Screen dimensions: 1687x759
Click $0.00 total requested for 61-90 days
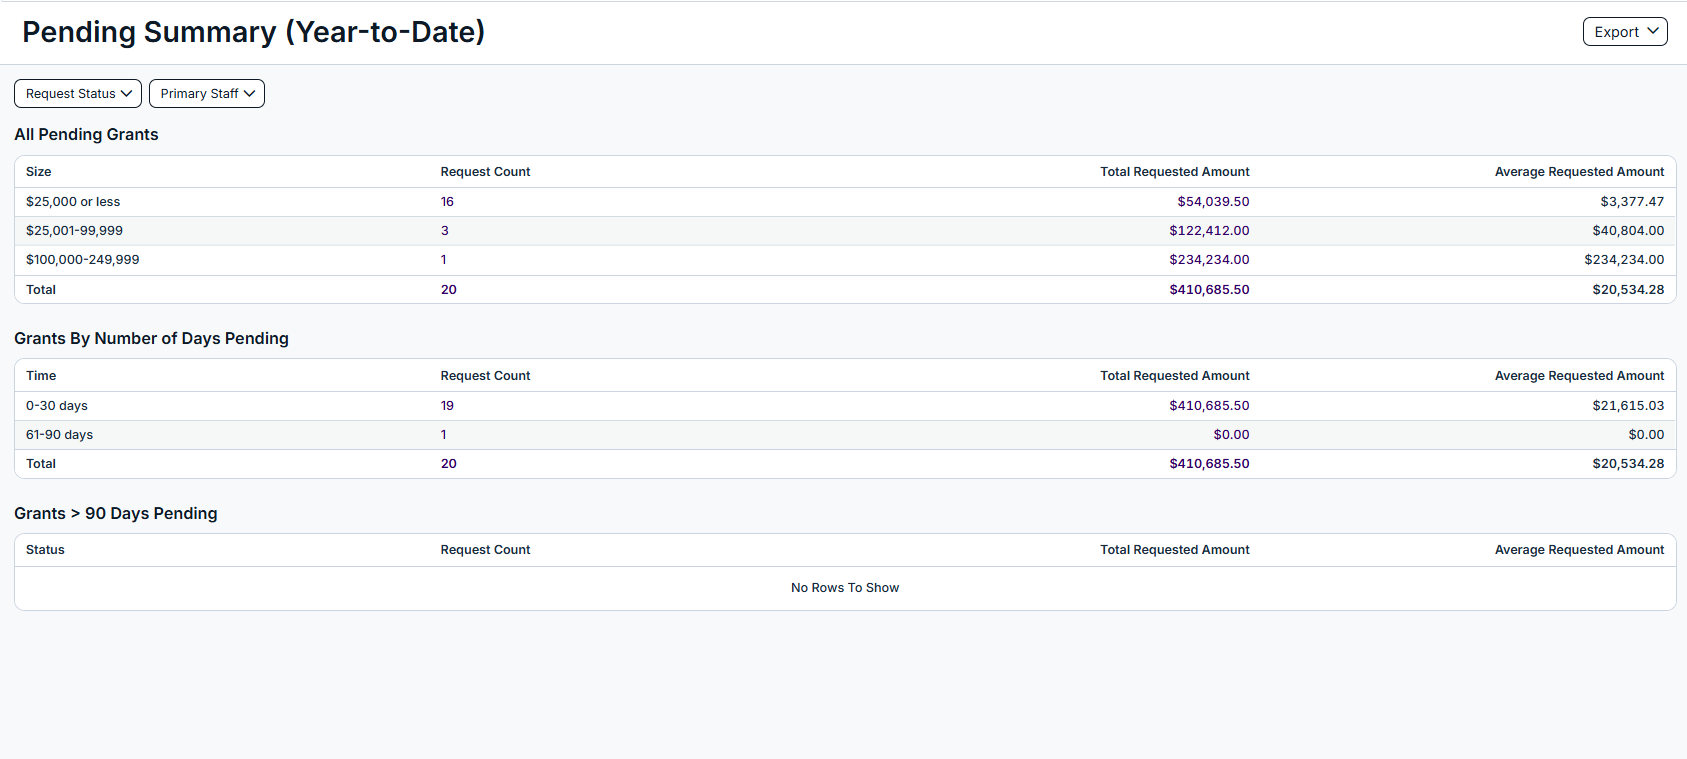coord(1231,435)
